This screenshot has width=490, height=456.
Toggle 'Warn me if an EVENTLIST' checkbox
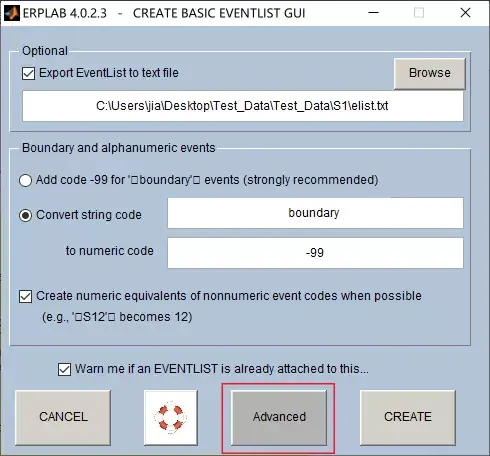[64, 369]
